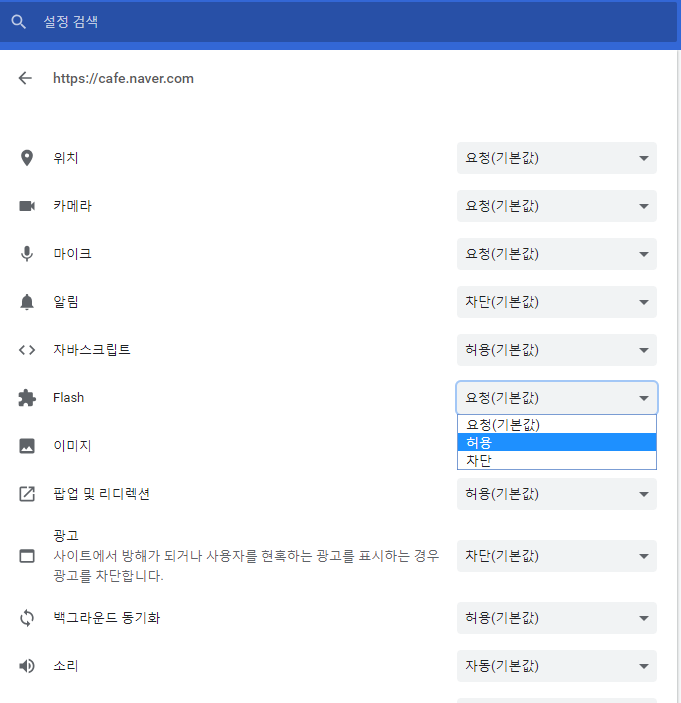Click the sound speaker icon
This screenshot has width=681, height=703.
tap(27, 666)
